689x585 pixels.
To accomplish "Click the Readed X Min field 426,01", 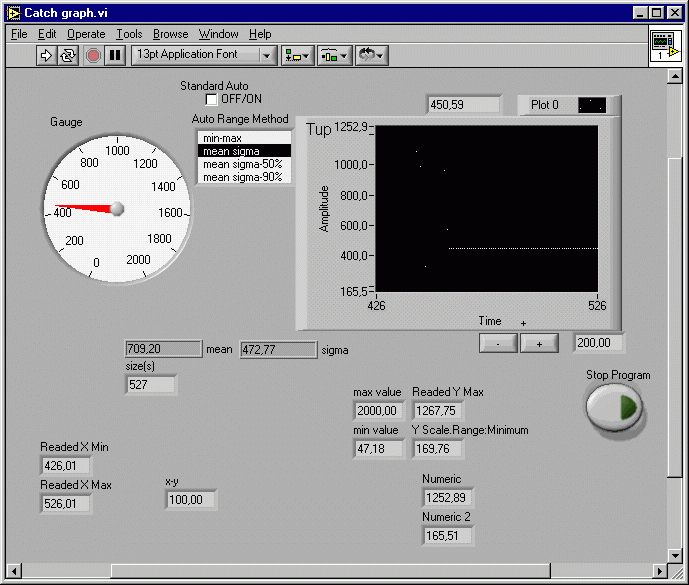I will click(x=66, y=466).
